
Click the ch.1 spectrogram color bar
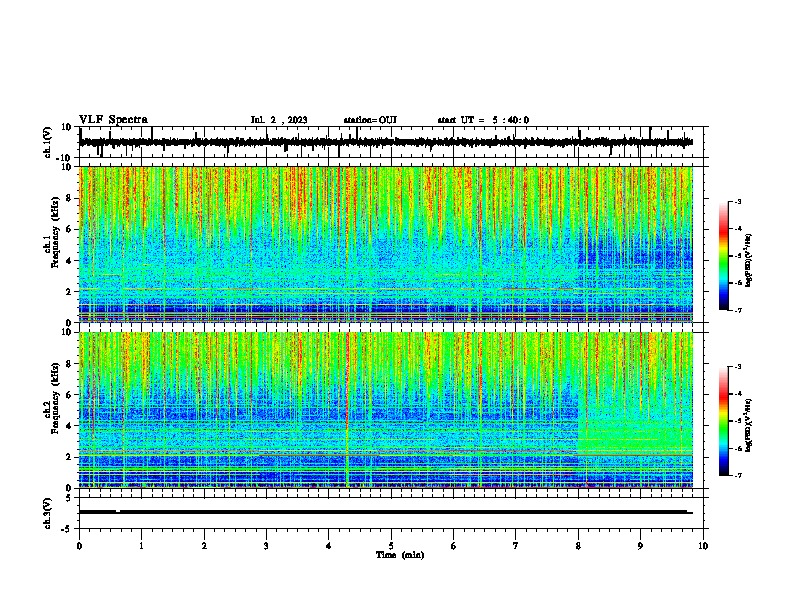(723, 256)
